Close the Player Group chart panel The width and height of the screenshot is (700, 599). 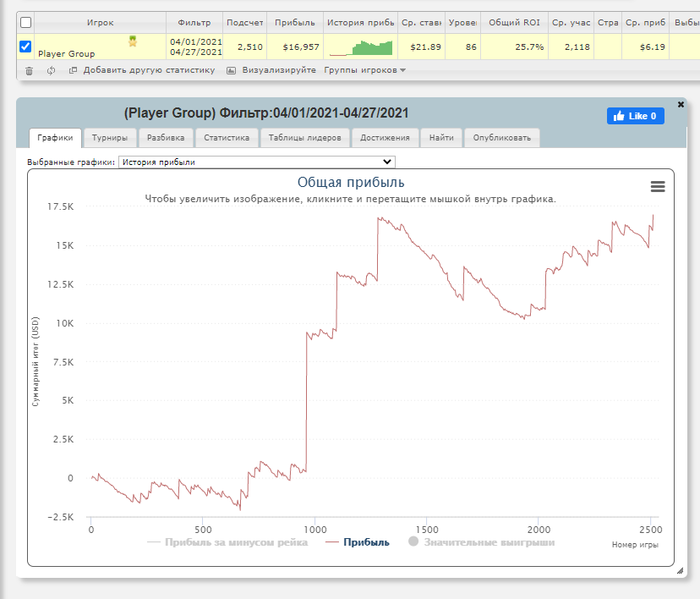pos(680,104)
